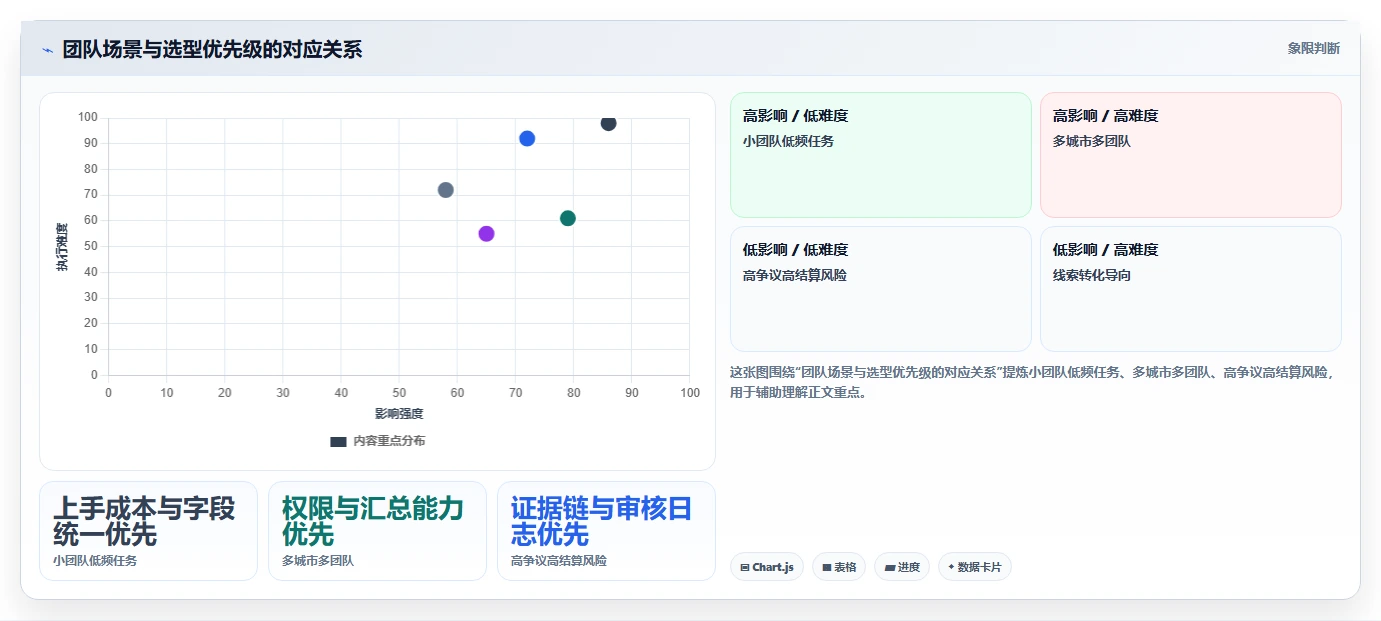Click the 进度 tag chip
The width and height of the screenshot is (1381, 621).
point(902,567)
